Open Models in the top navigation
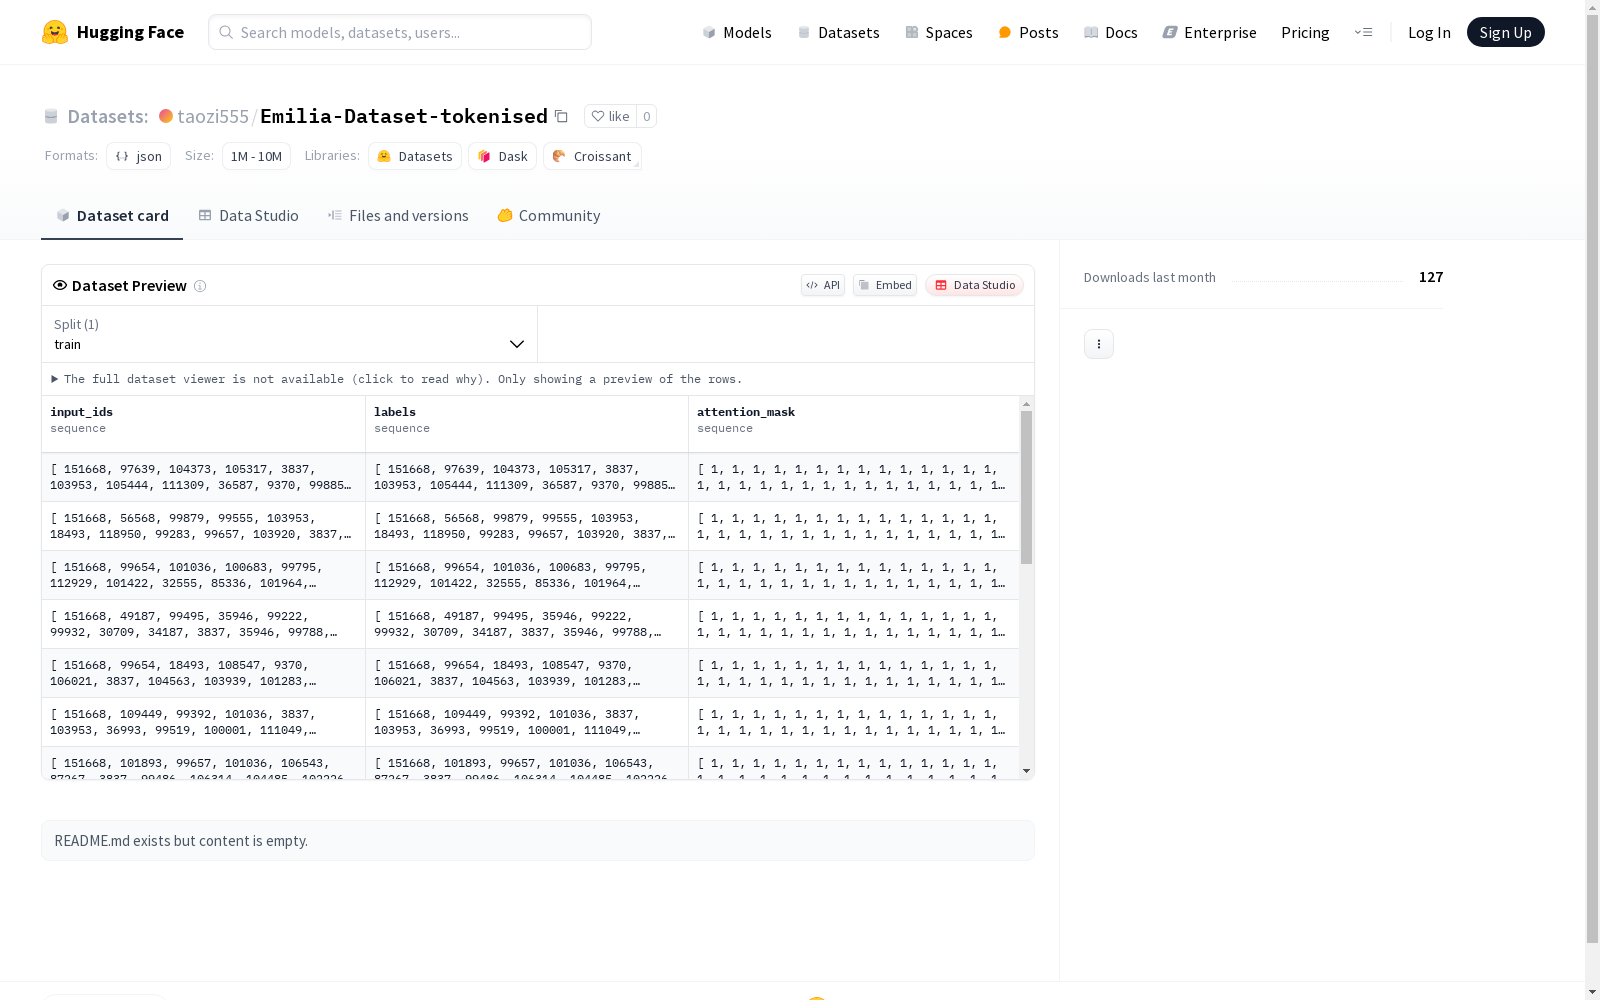1600x1000 pixels. tap(737, 32)
